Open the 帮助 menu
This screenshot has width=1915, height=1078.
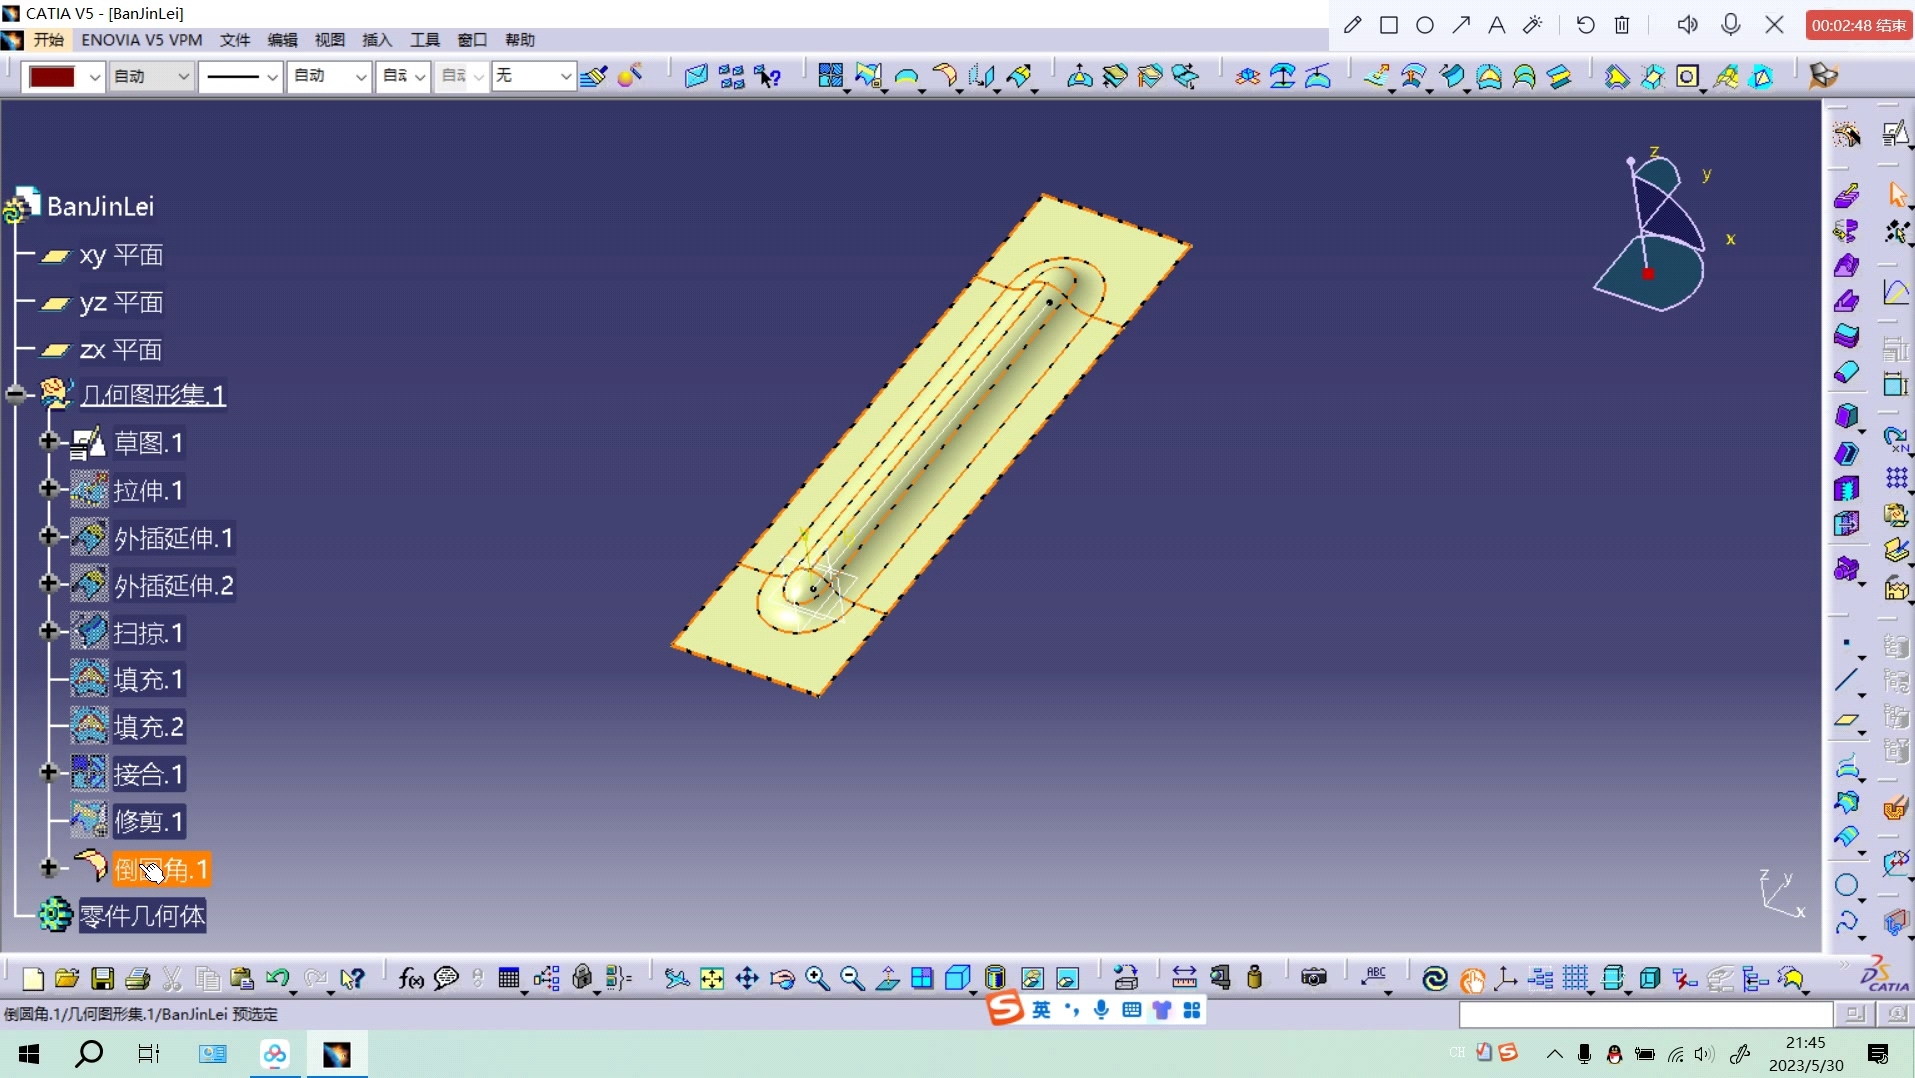[520, 40]
